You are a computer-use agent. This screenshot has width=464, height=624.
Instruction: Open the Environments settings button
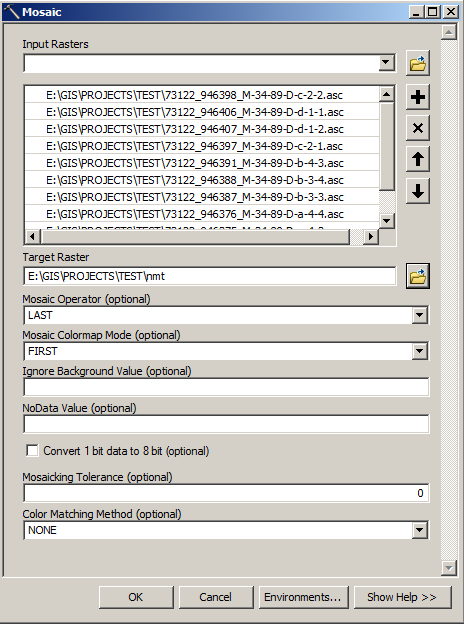click(x=303, y=597)
